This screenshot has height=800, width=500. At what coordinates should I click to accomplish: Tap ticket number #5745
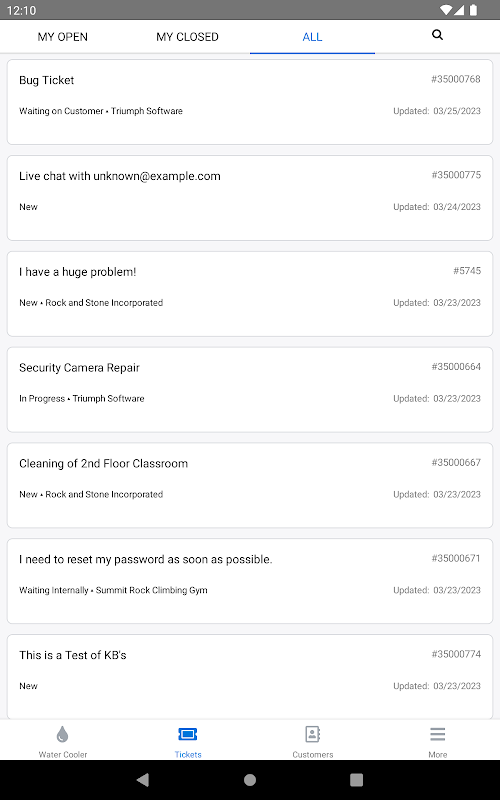coord(467,271)
